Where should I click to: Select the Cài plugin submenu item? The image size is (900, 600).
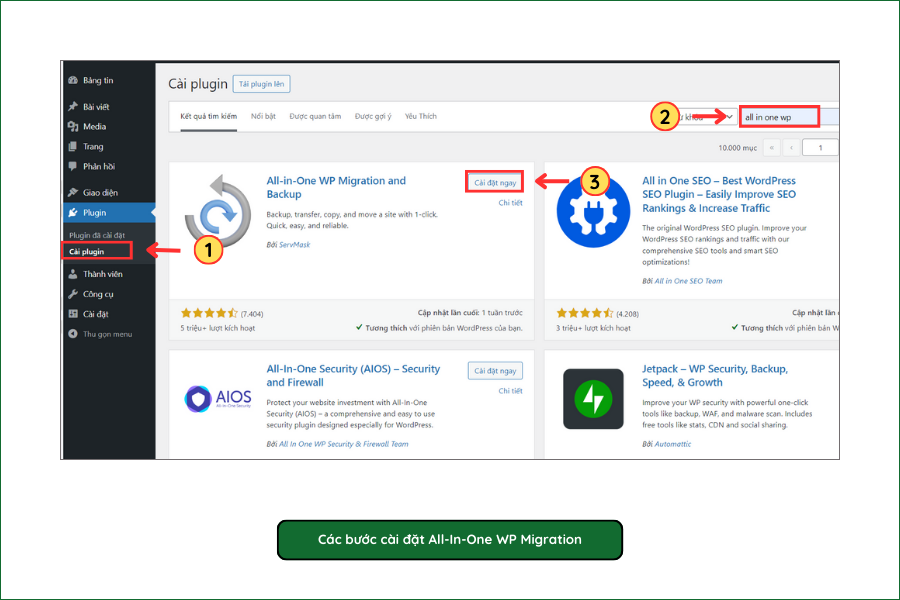click(x=87, y=251)
